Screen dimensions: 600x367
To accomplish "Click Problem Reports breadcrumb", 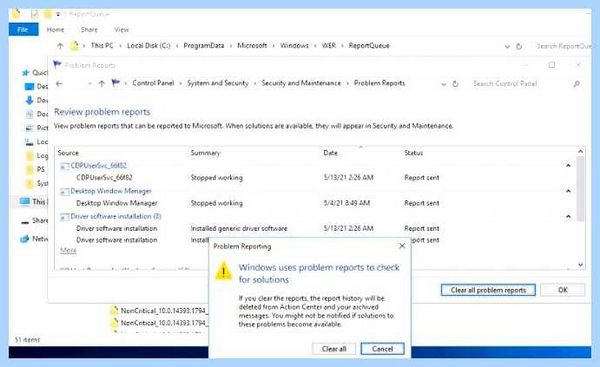I will [x=379, y=83].
